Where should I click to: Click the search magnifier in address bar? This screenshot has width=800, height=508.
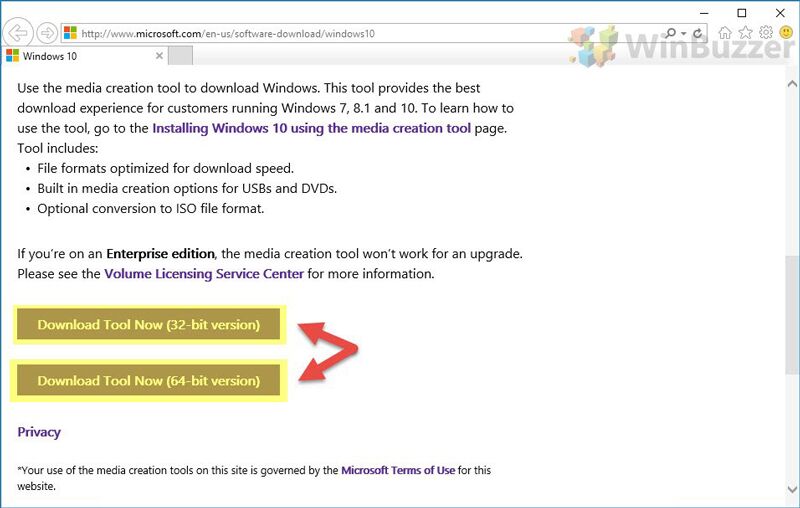(671, 33)
